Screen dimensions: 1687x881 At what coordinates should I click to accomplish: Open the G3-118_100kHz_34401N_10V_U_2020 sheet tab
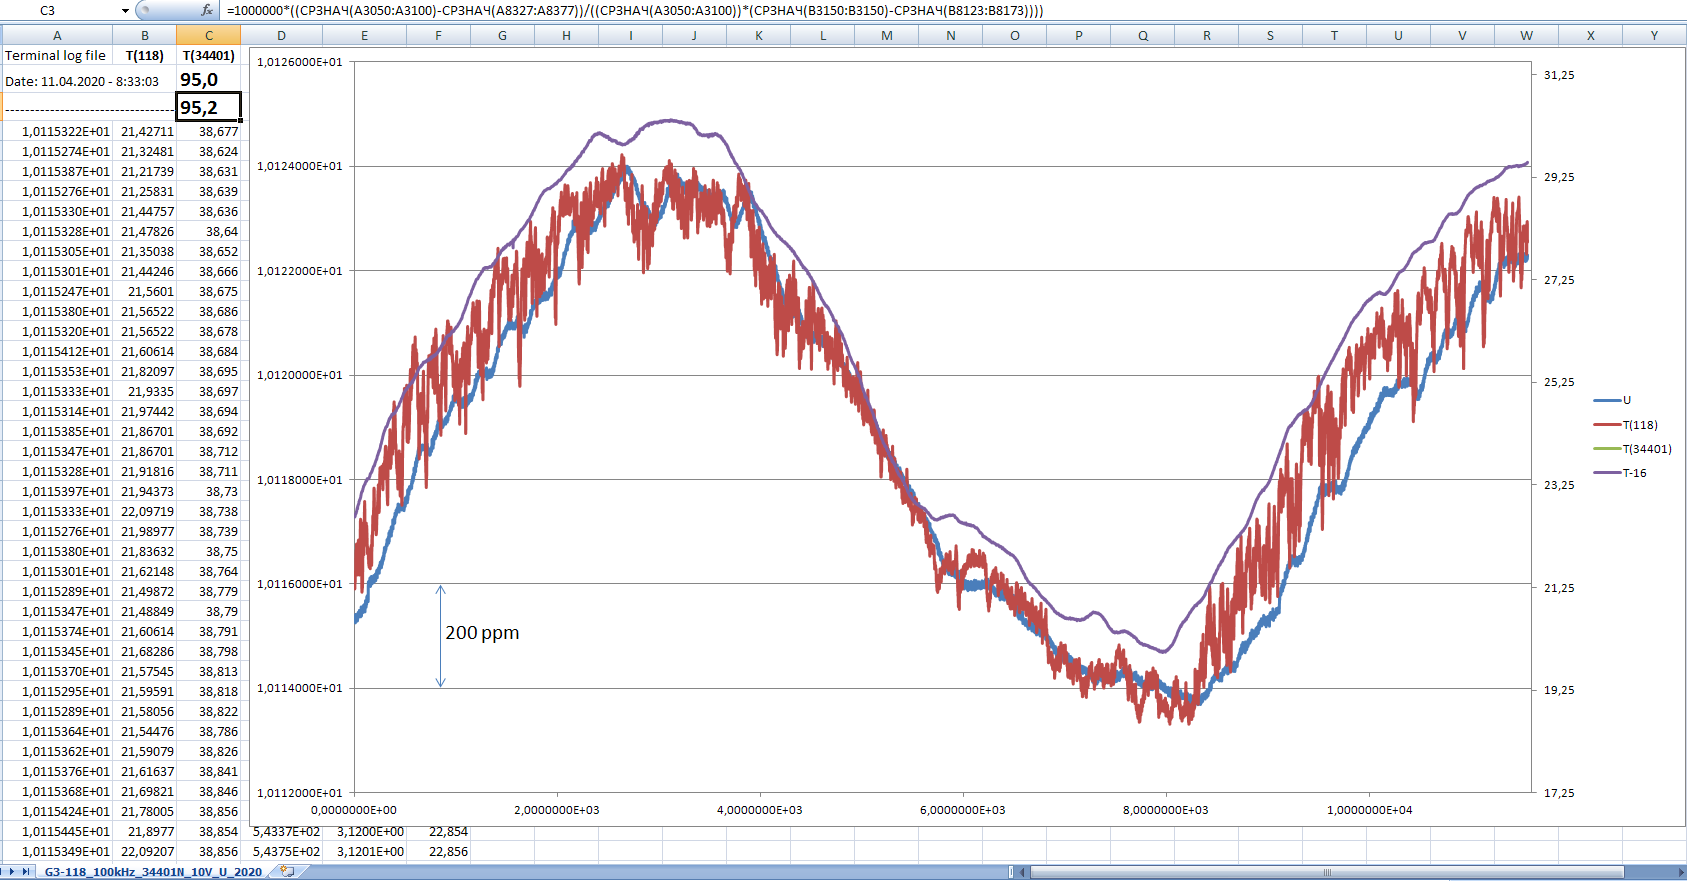153,872
